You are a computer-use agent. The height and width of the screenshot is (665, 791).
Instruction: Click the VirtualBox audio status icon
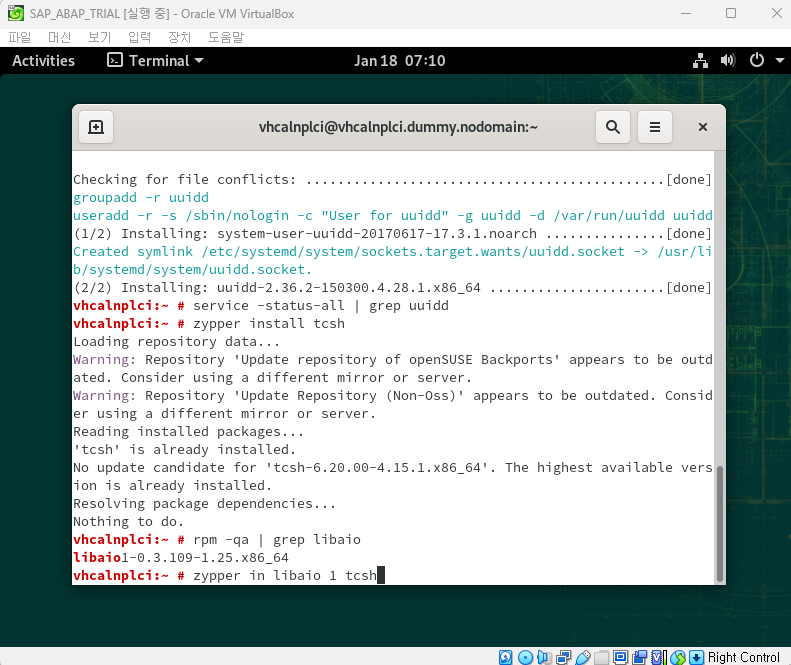coord(544,657)
